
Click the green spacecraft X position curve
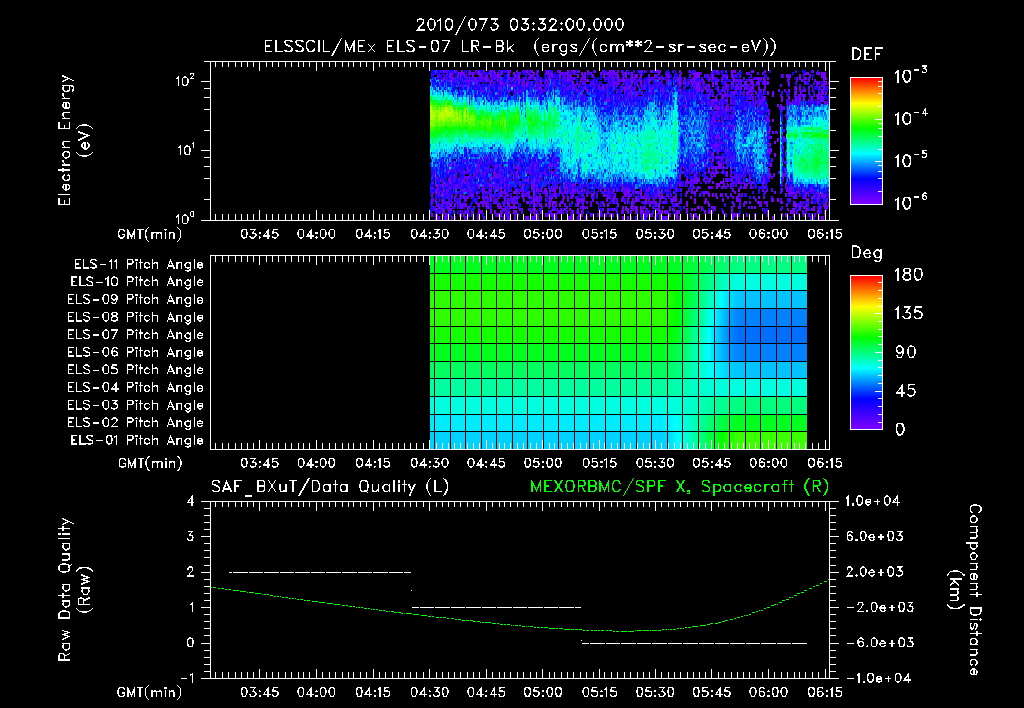tap(520, 624)
